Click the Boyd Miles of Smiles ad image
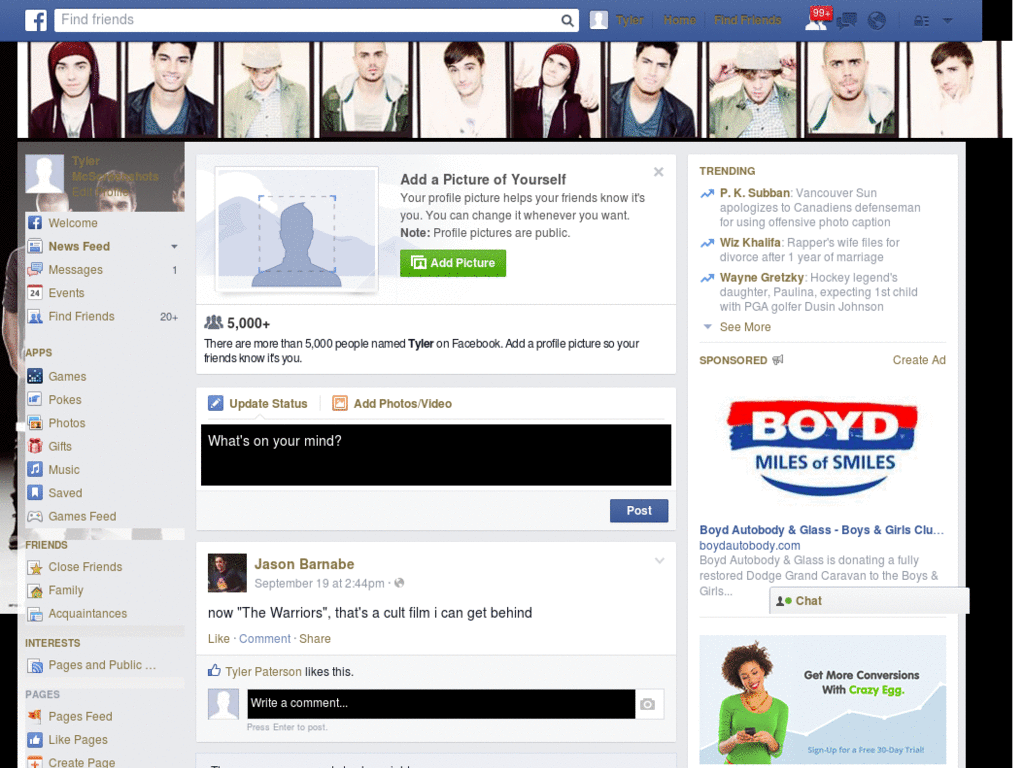 [822, 447]
